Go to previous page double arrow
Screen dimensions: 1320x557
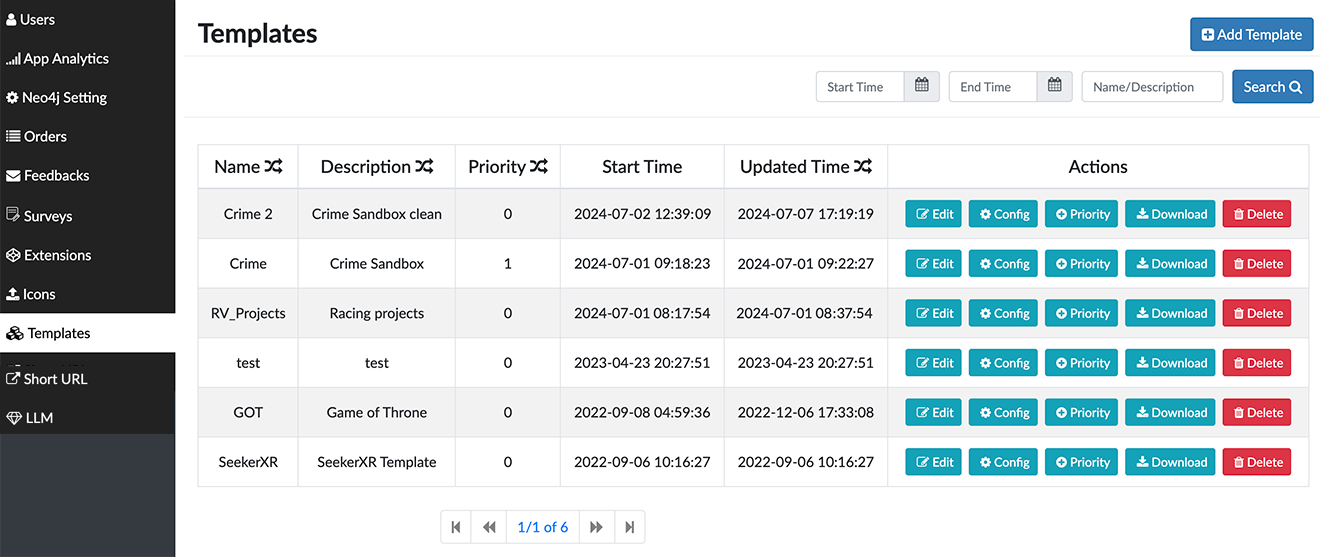(x=489, y=527)
